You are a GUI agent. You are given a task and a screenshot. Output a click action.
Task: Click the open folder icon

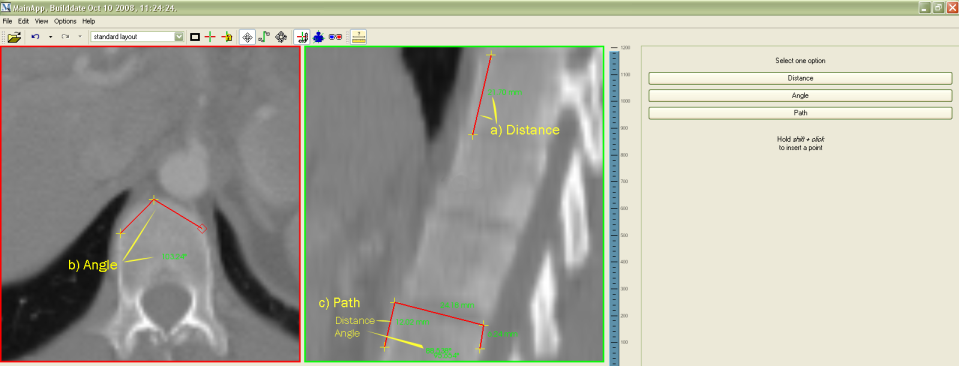(15, 37)
